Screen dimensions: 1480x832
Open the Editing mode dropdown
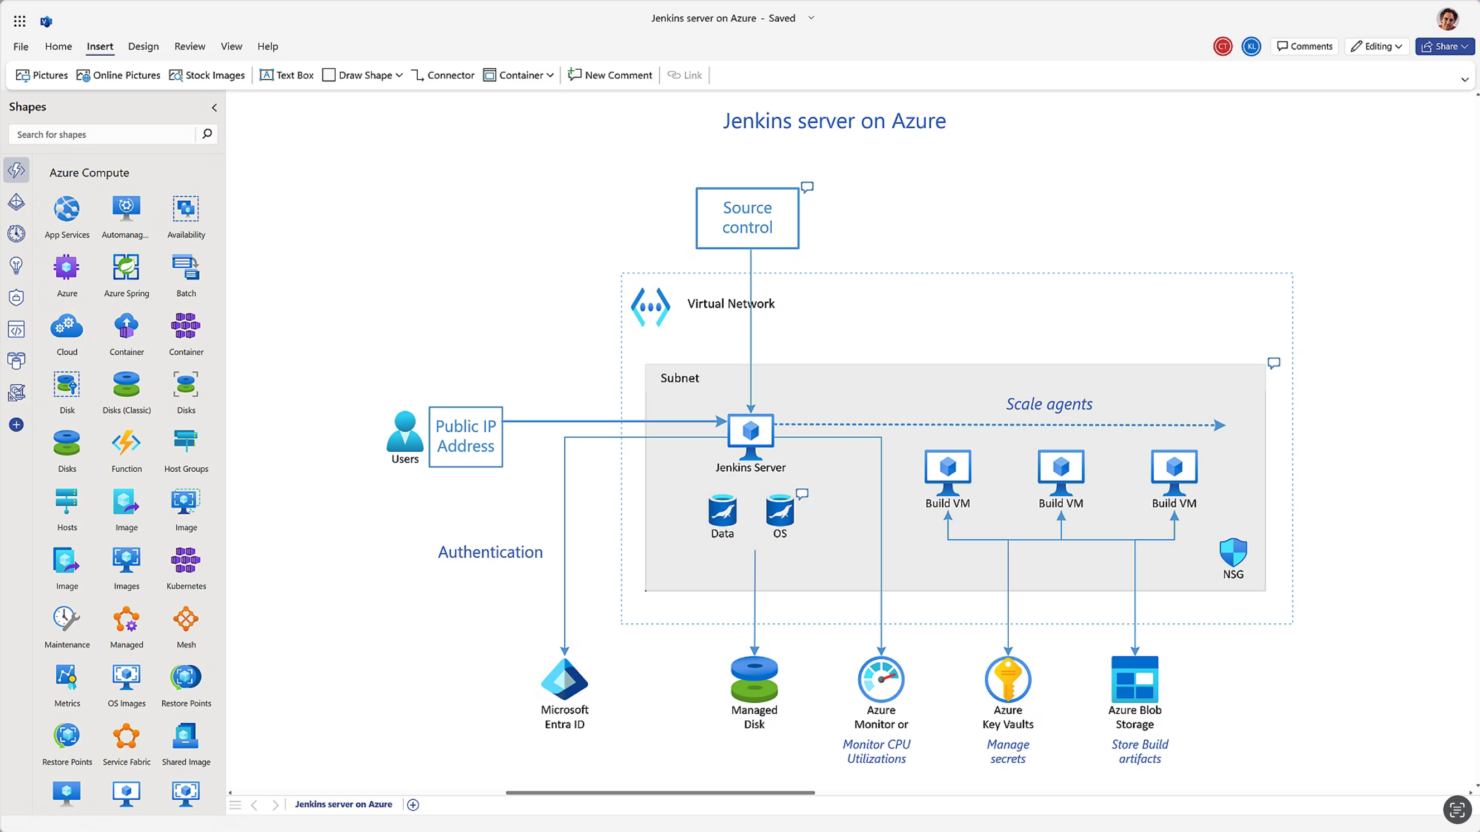click(x=1377, y=45)
